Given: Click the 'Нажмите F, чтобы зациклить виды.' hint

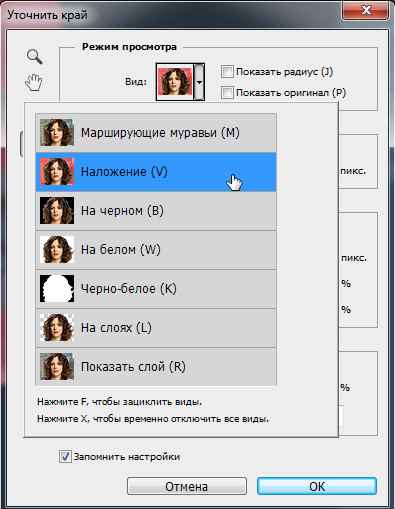Looking at the screenshot, I should (x=119, y=402).
